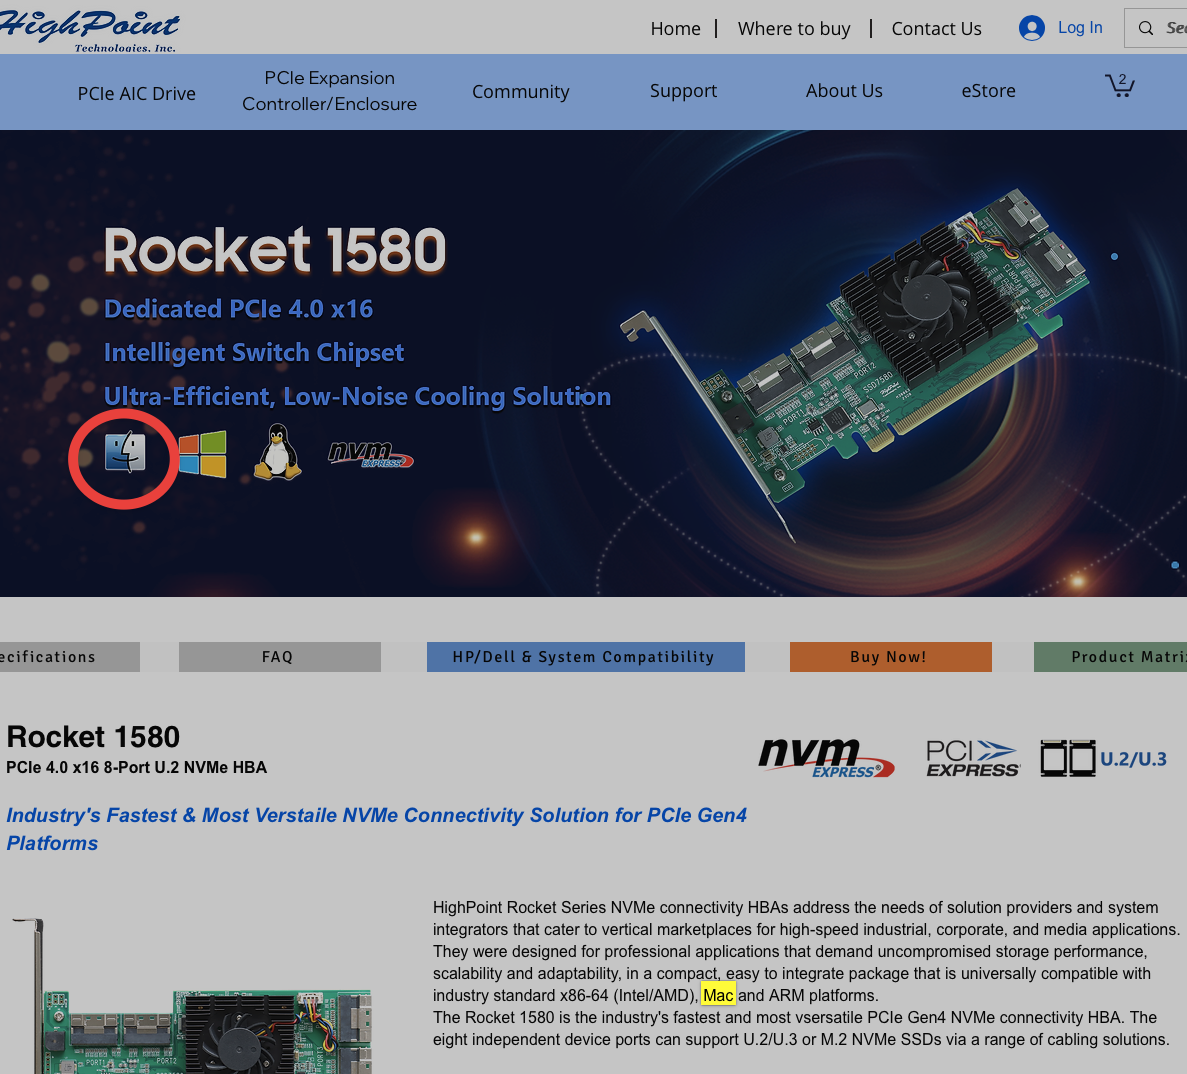Screen dimensions: 1187x1074
Task: Open the Community menu
Action: click(520, 92)
